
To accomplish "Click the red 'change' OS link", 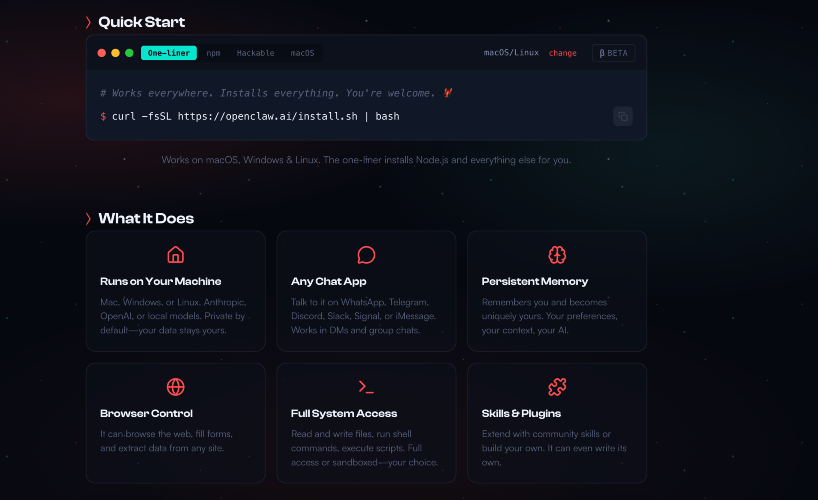I will (x=562, y=53).
